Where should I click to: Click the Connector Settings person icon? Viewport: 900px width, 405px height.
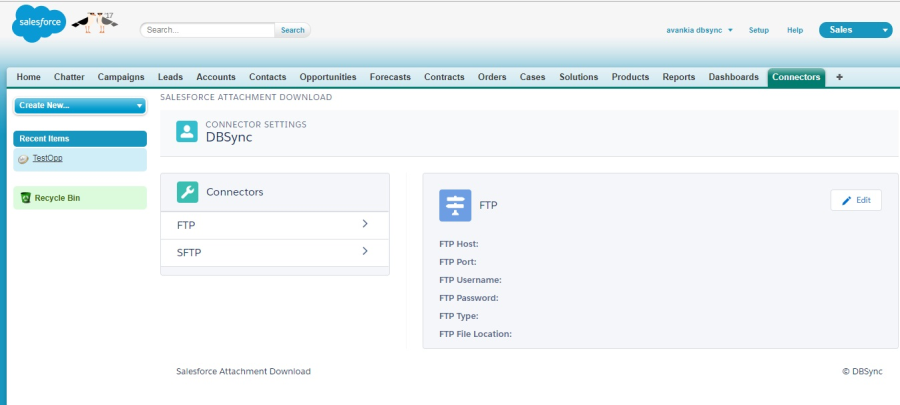pos(187,132)
